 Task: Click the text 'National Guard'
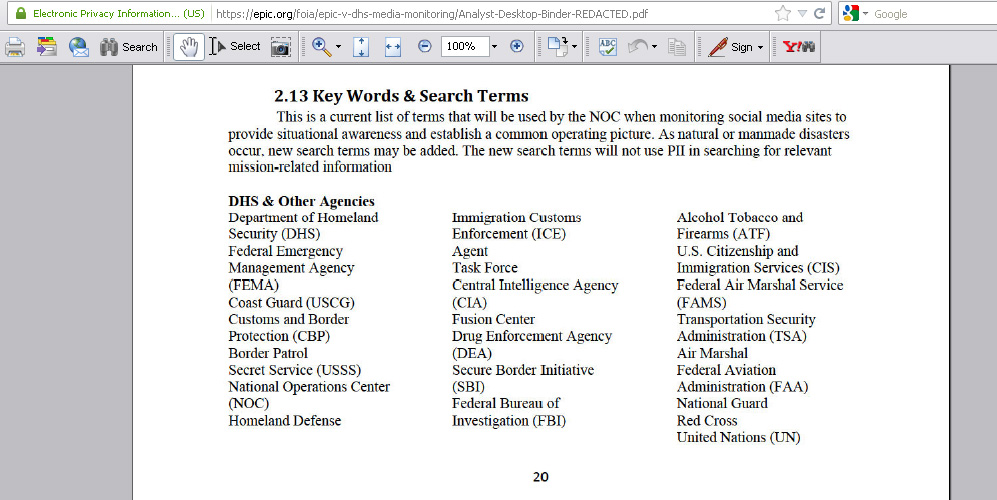[x=722, y=403]
